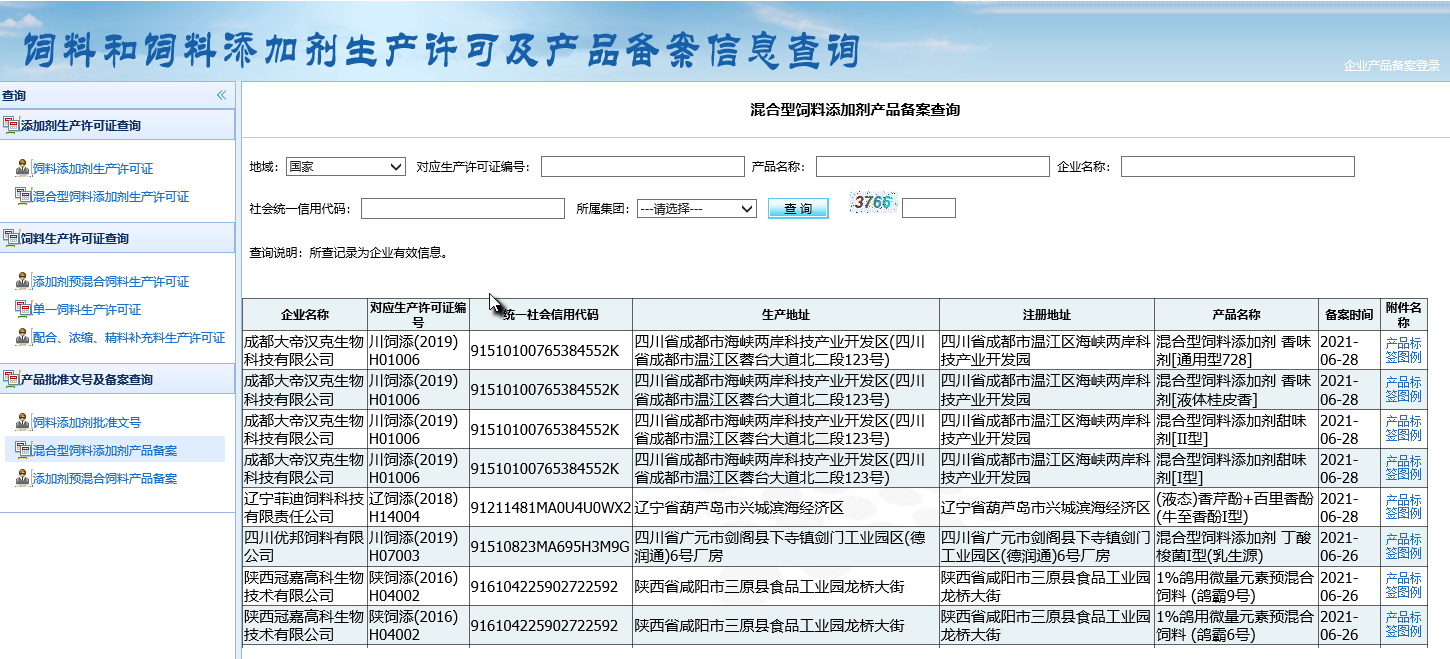The image size is (1450, 659).
Task: Click the 查询 search button
Action: pyautogui.click(x=798, y=209)
